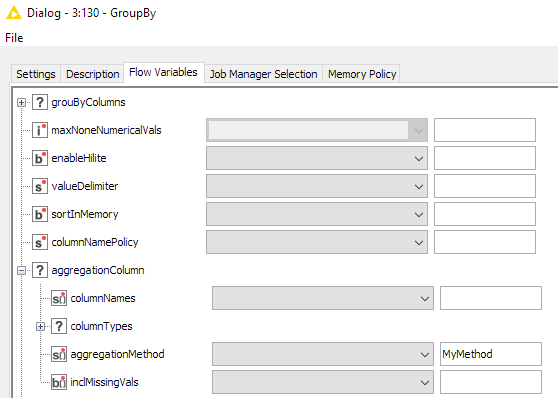
Task: Select the inclMissingVals label
Action: 104,382
